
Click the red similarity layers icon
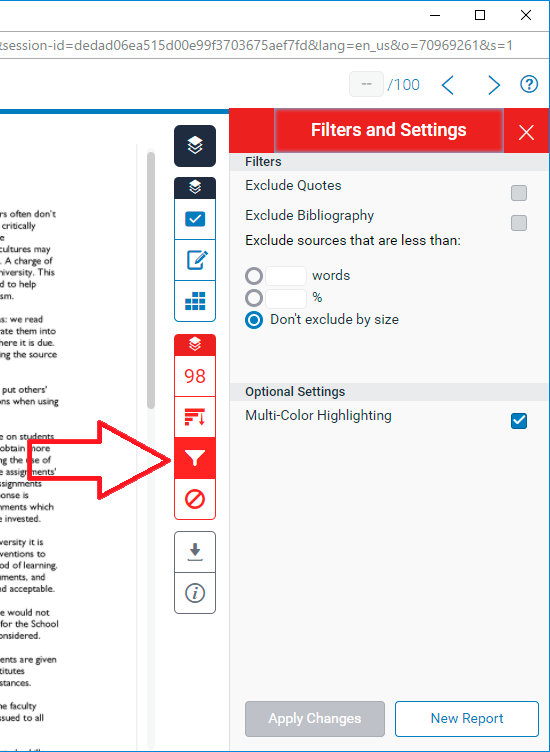[195, 344]
